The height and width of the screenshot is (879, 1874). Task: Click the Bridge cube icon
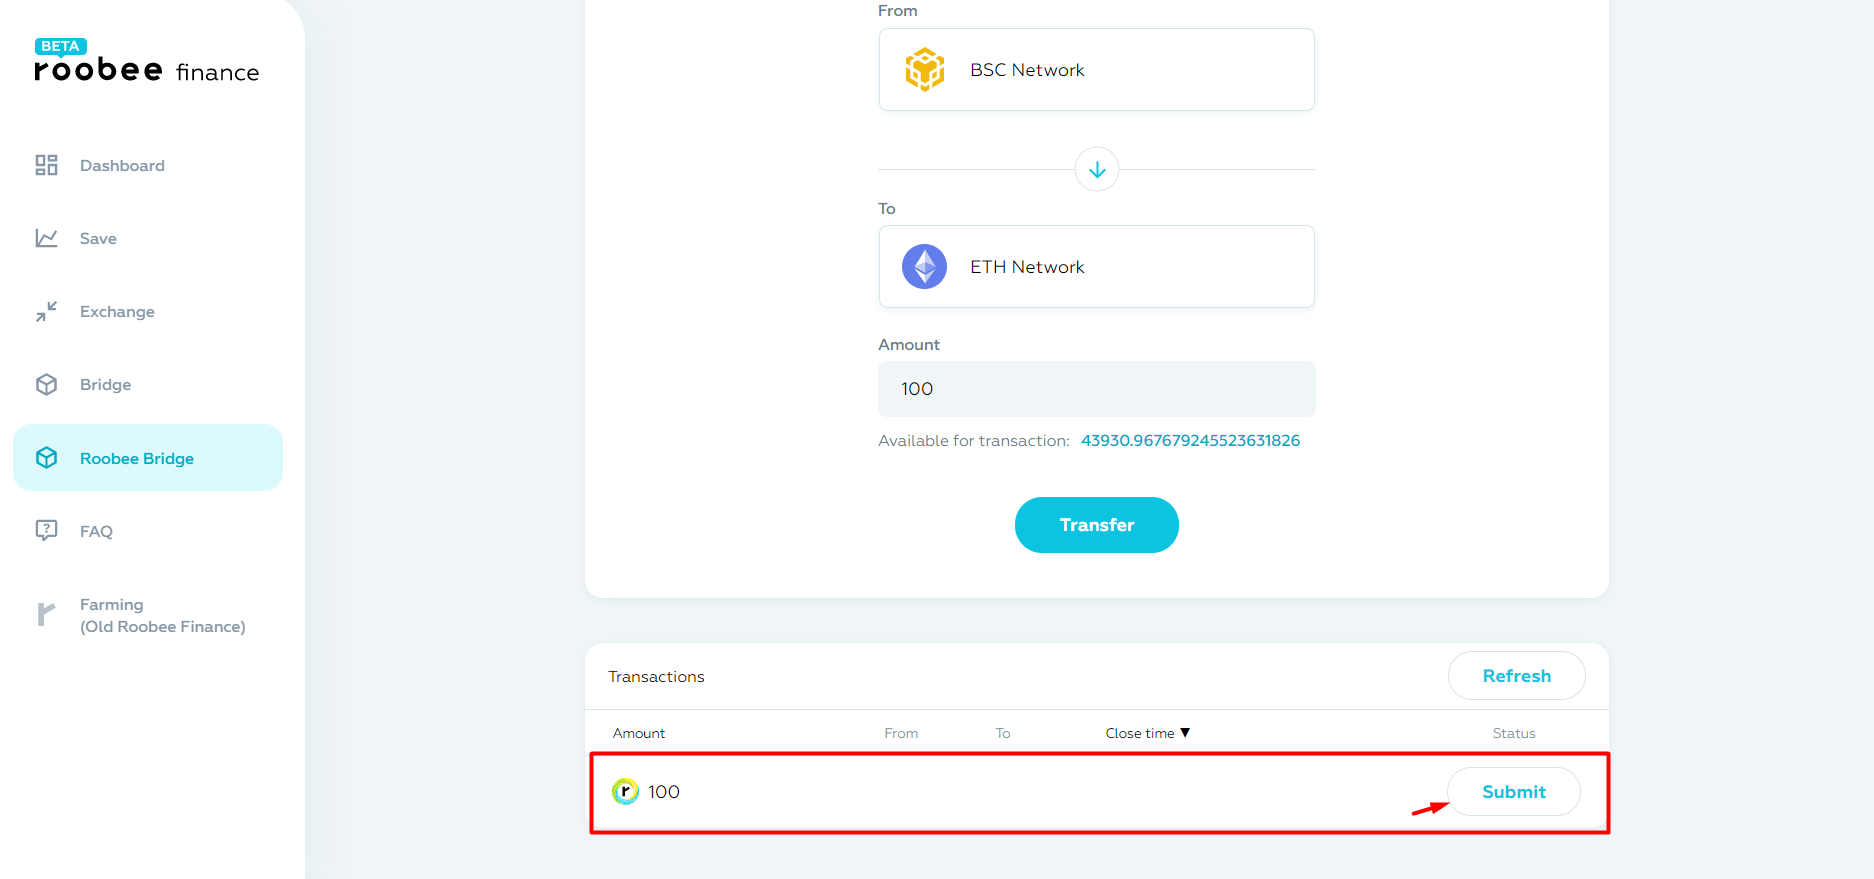(x=46, y=384)
